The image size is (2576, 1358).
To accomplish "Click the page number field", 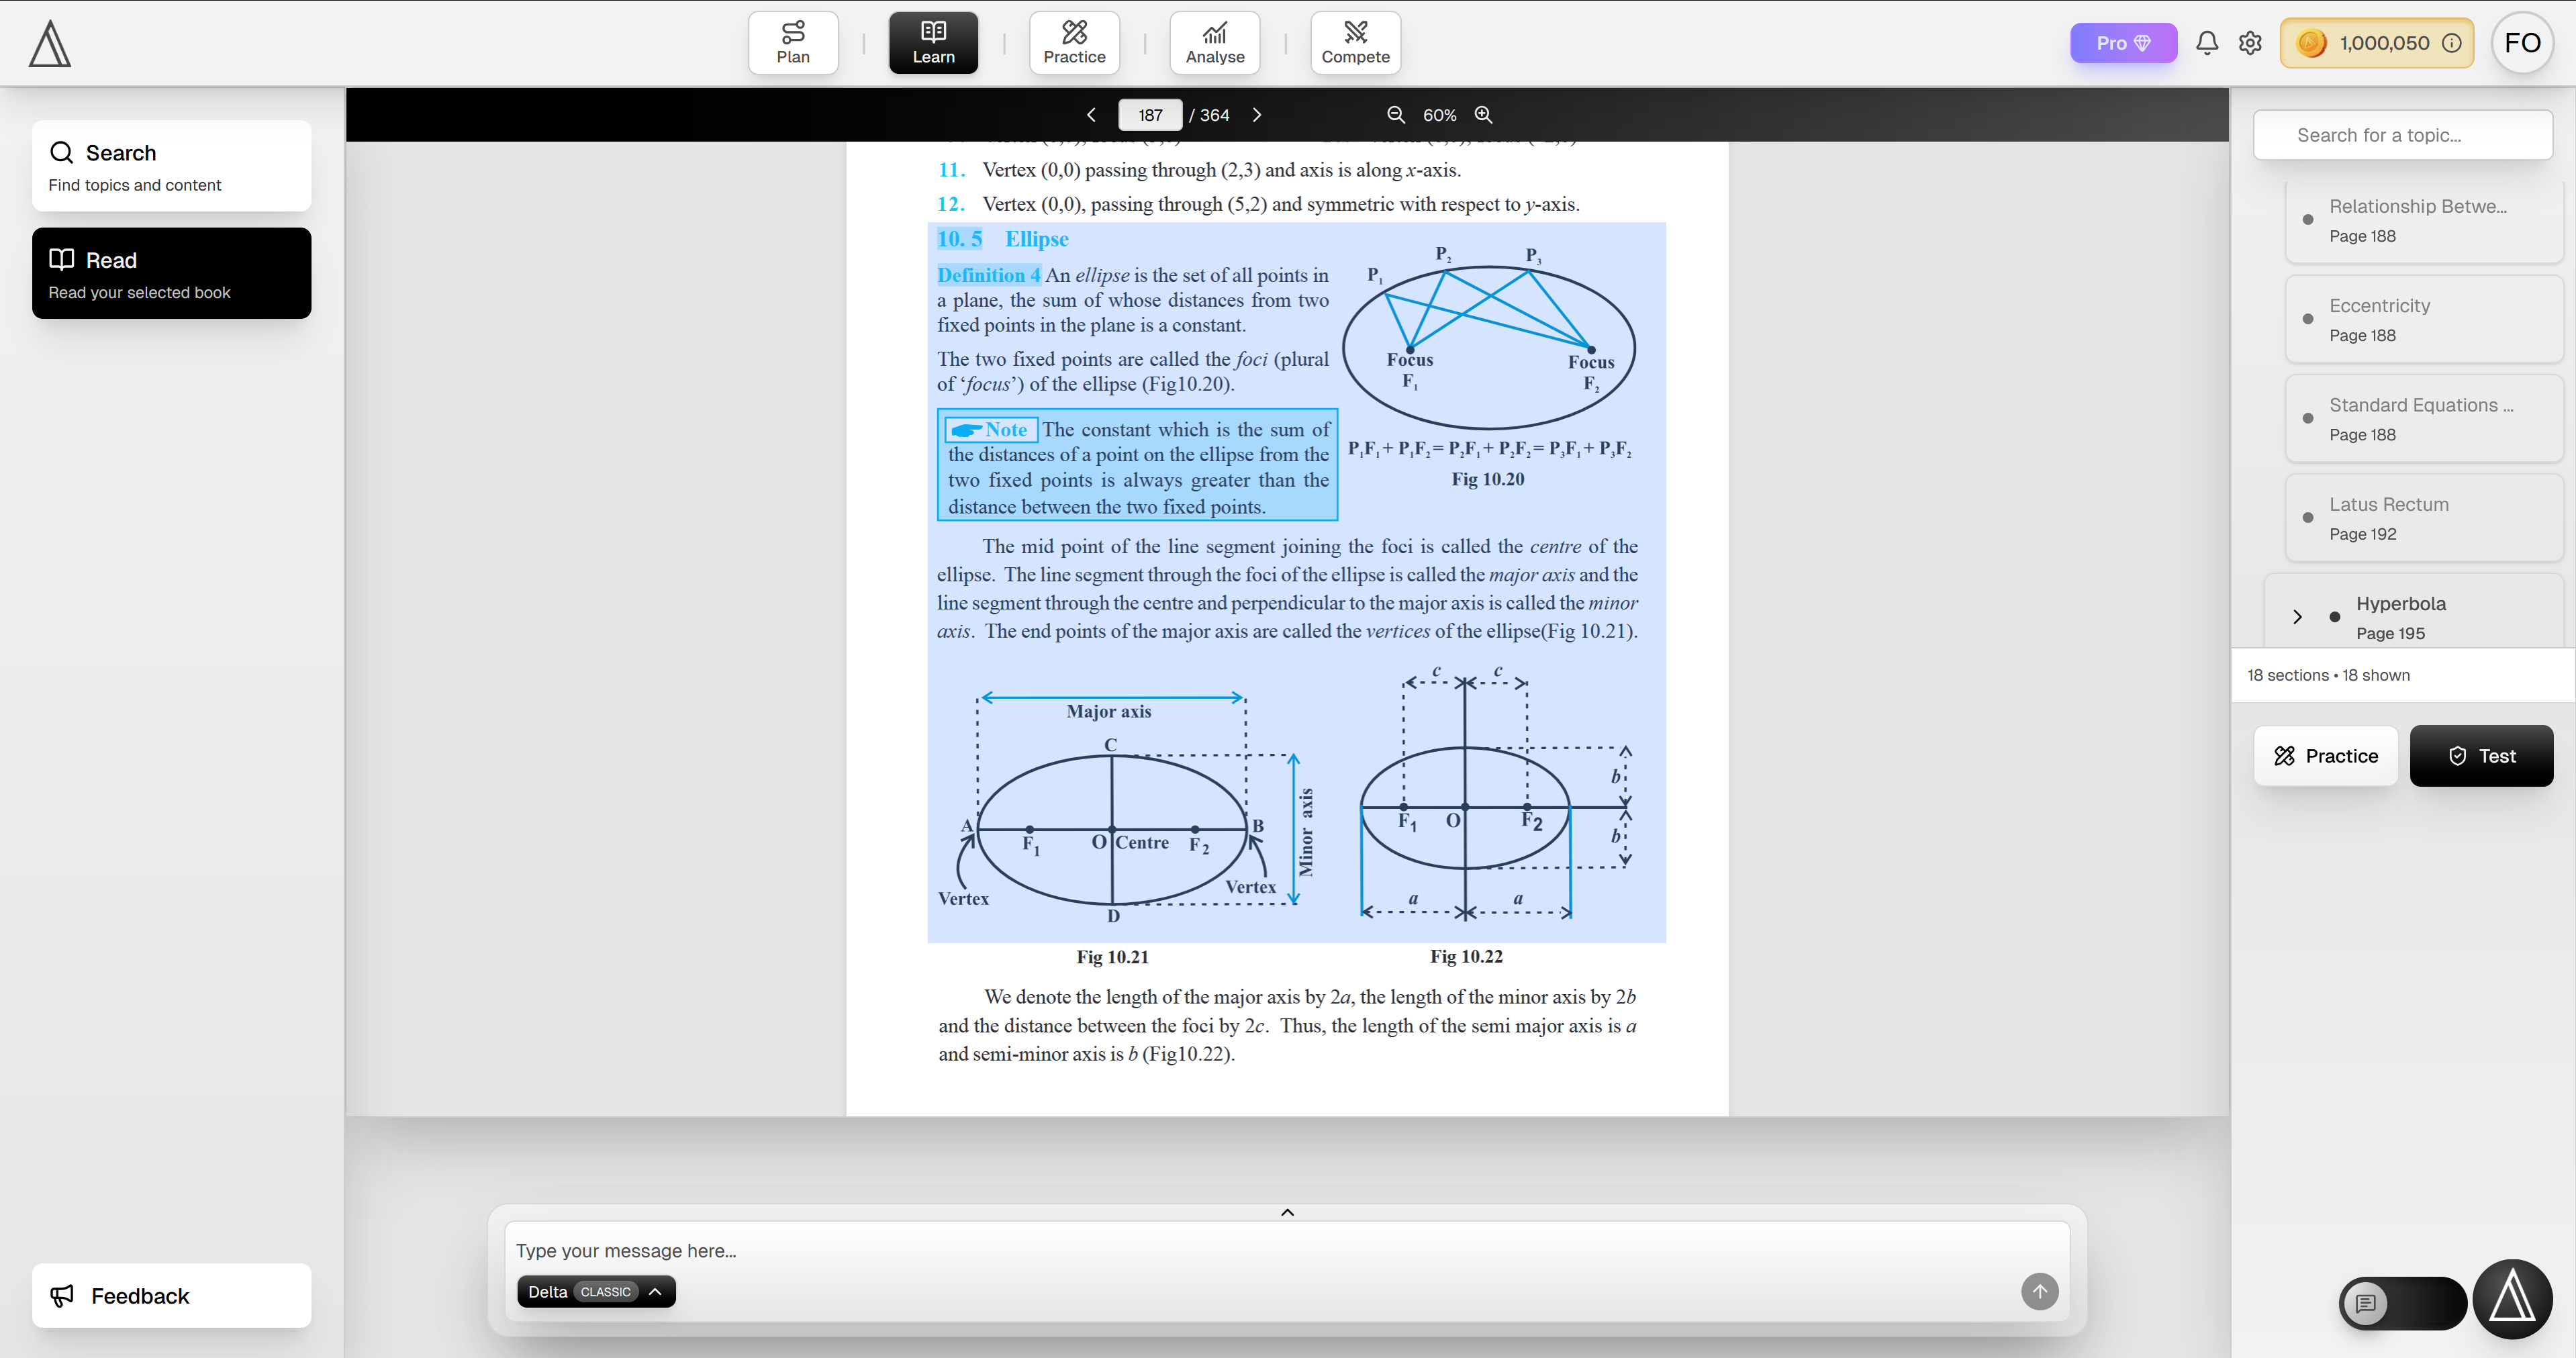I will tap(1150, 115).
